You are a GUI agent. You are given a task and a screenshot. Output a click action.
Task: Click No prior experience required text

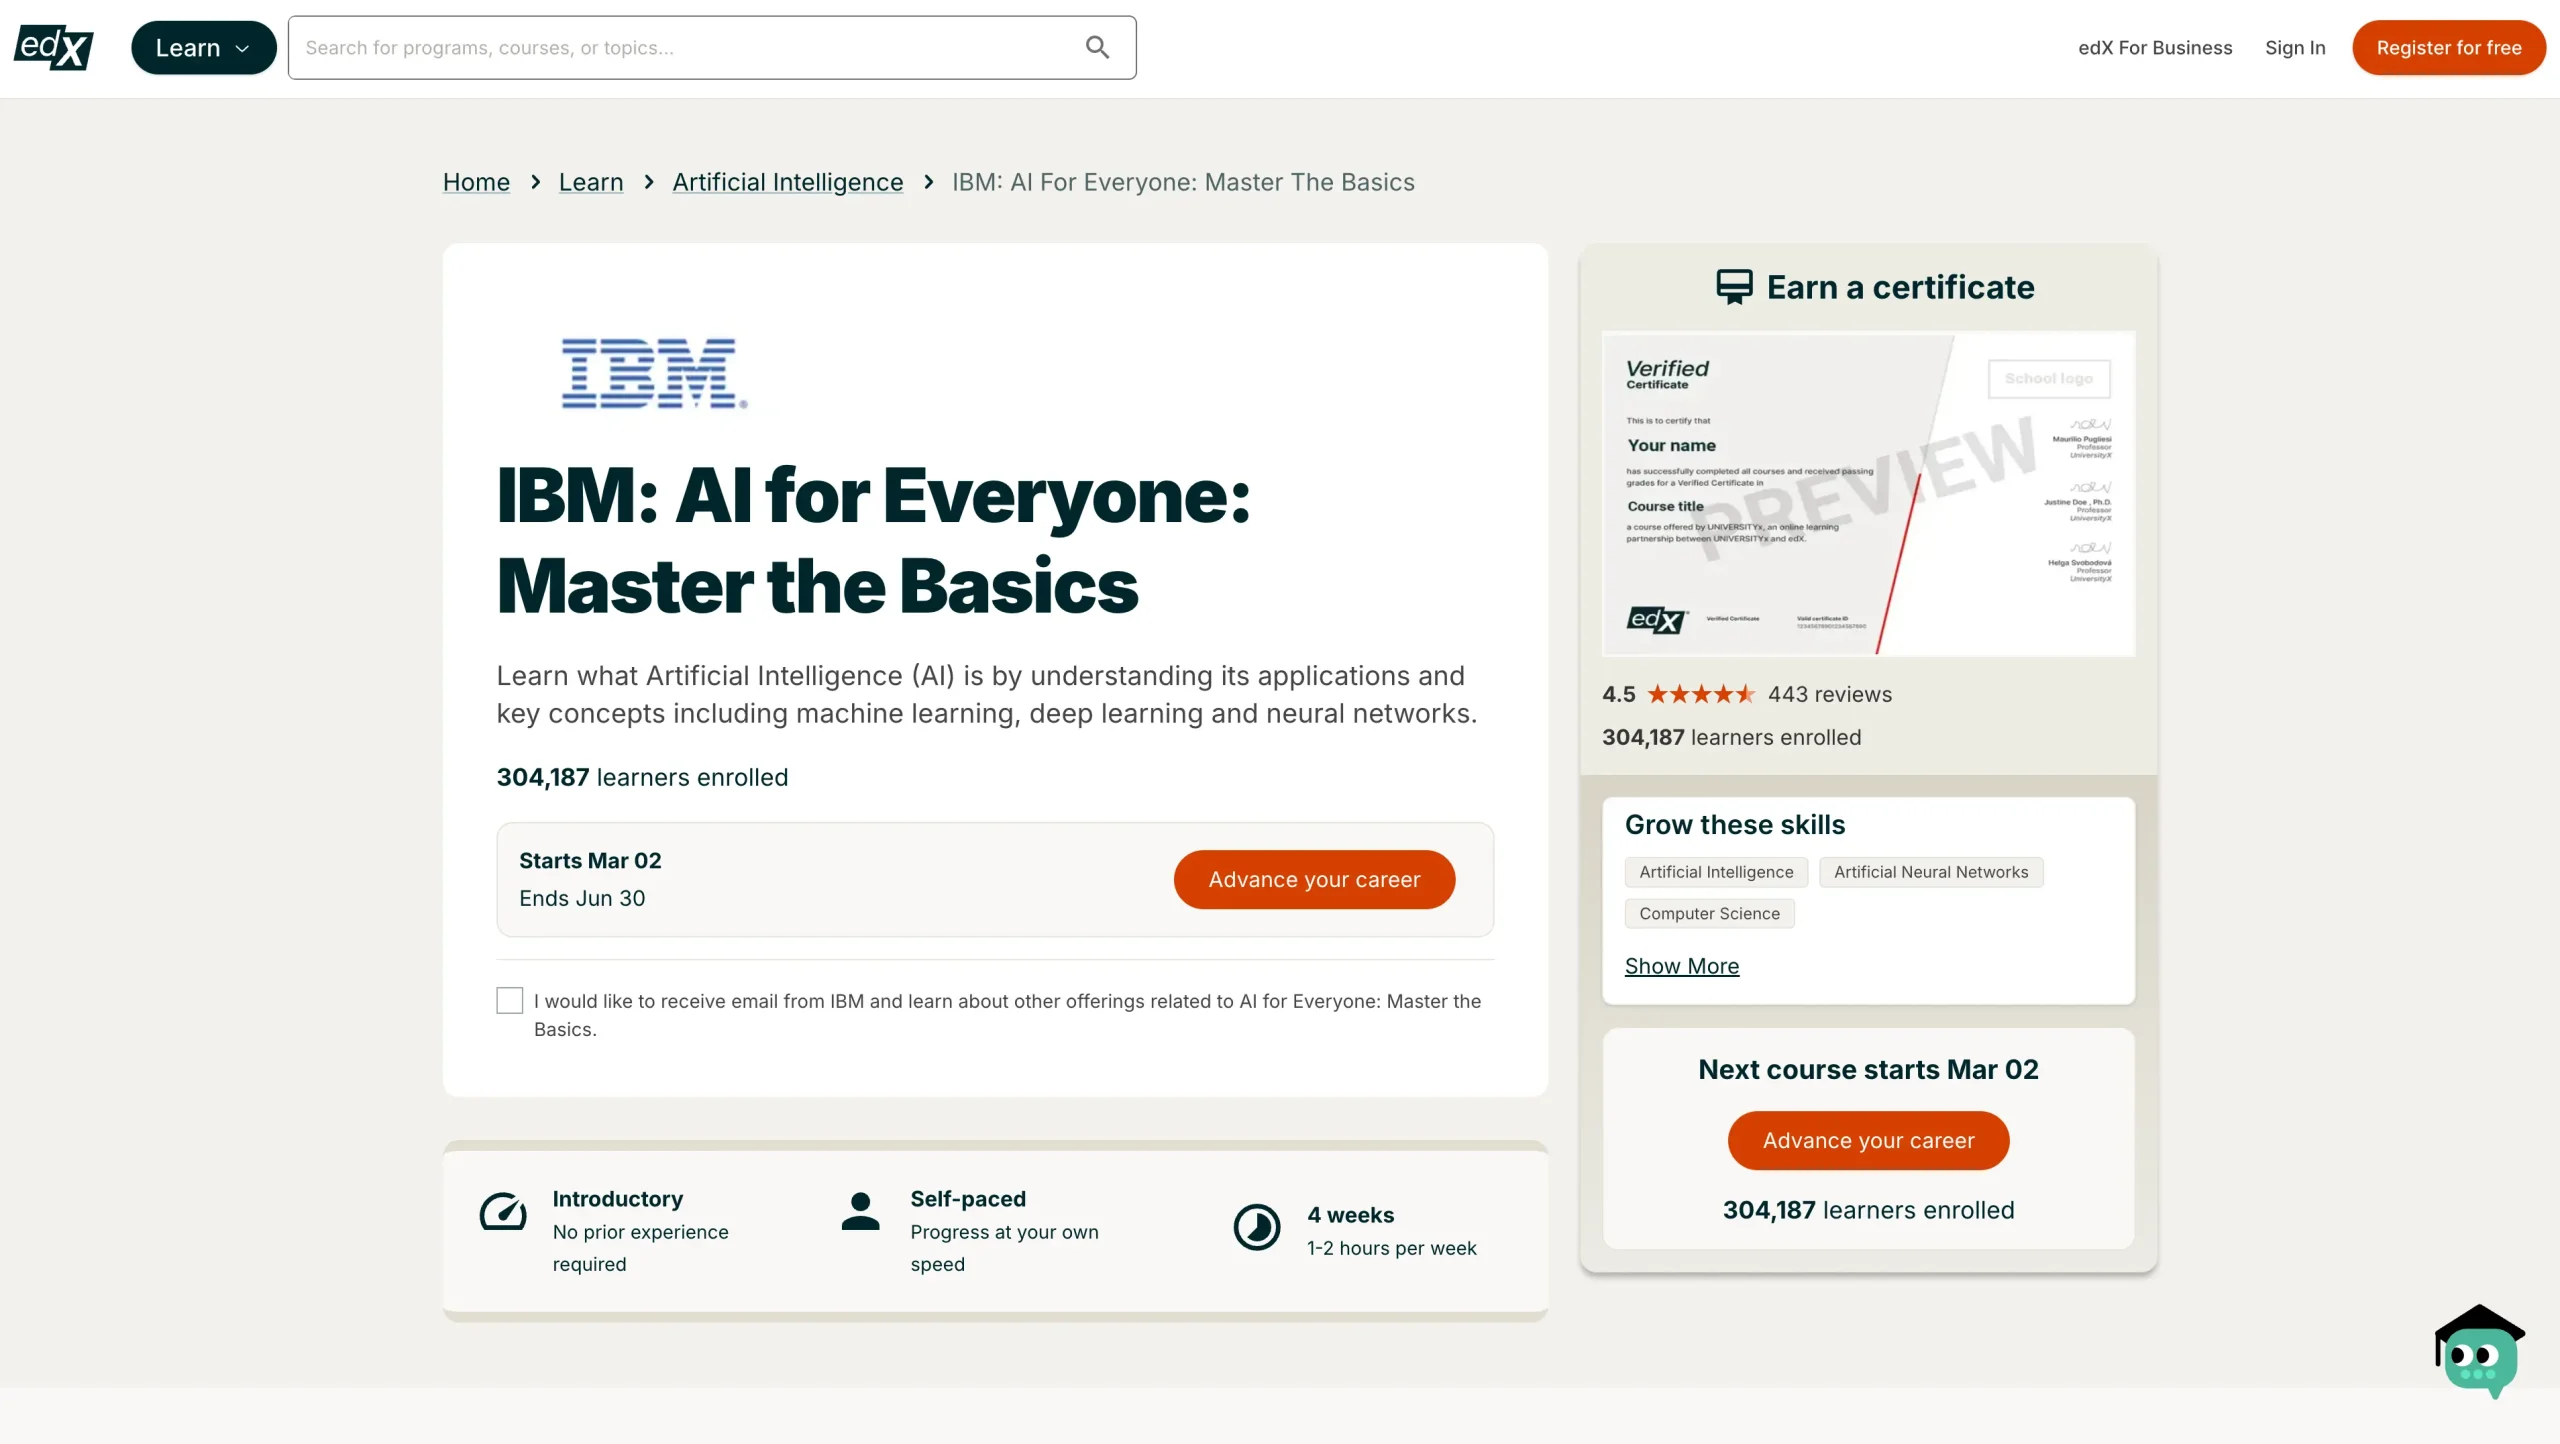point(640,1248)
